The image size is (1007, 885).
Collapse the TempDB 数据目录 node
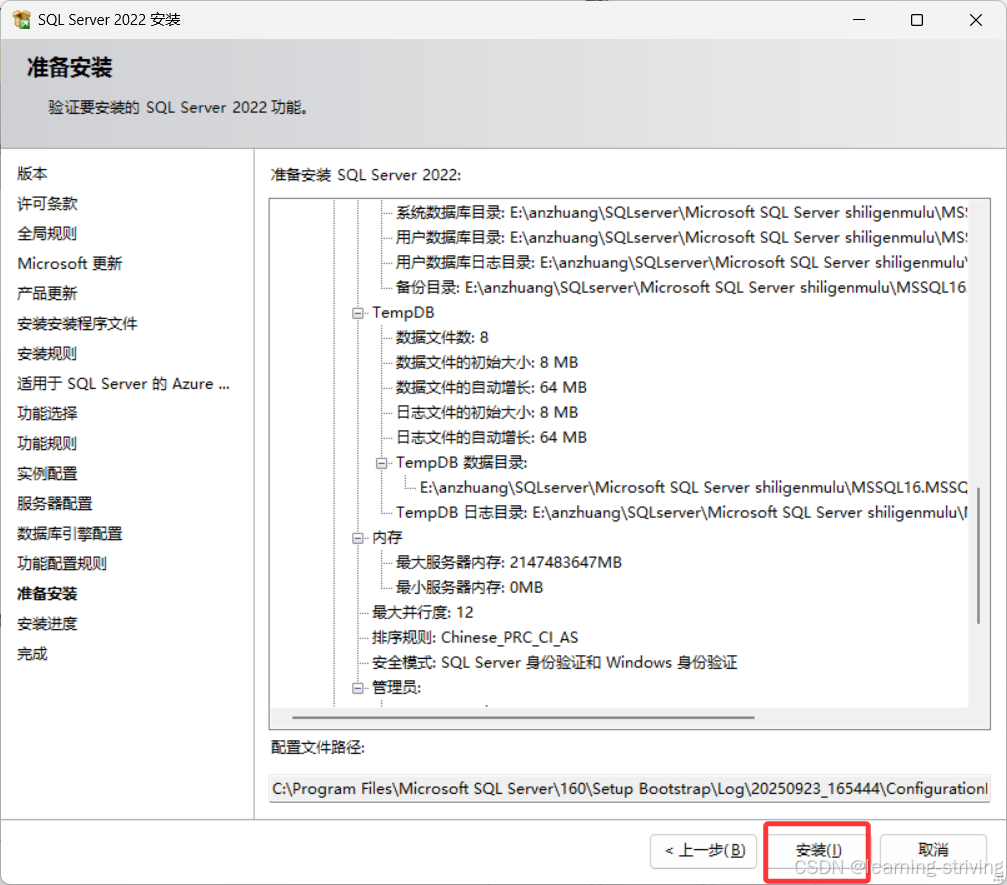coord(381,463)
